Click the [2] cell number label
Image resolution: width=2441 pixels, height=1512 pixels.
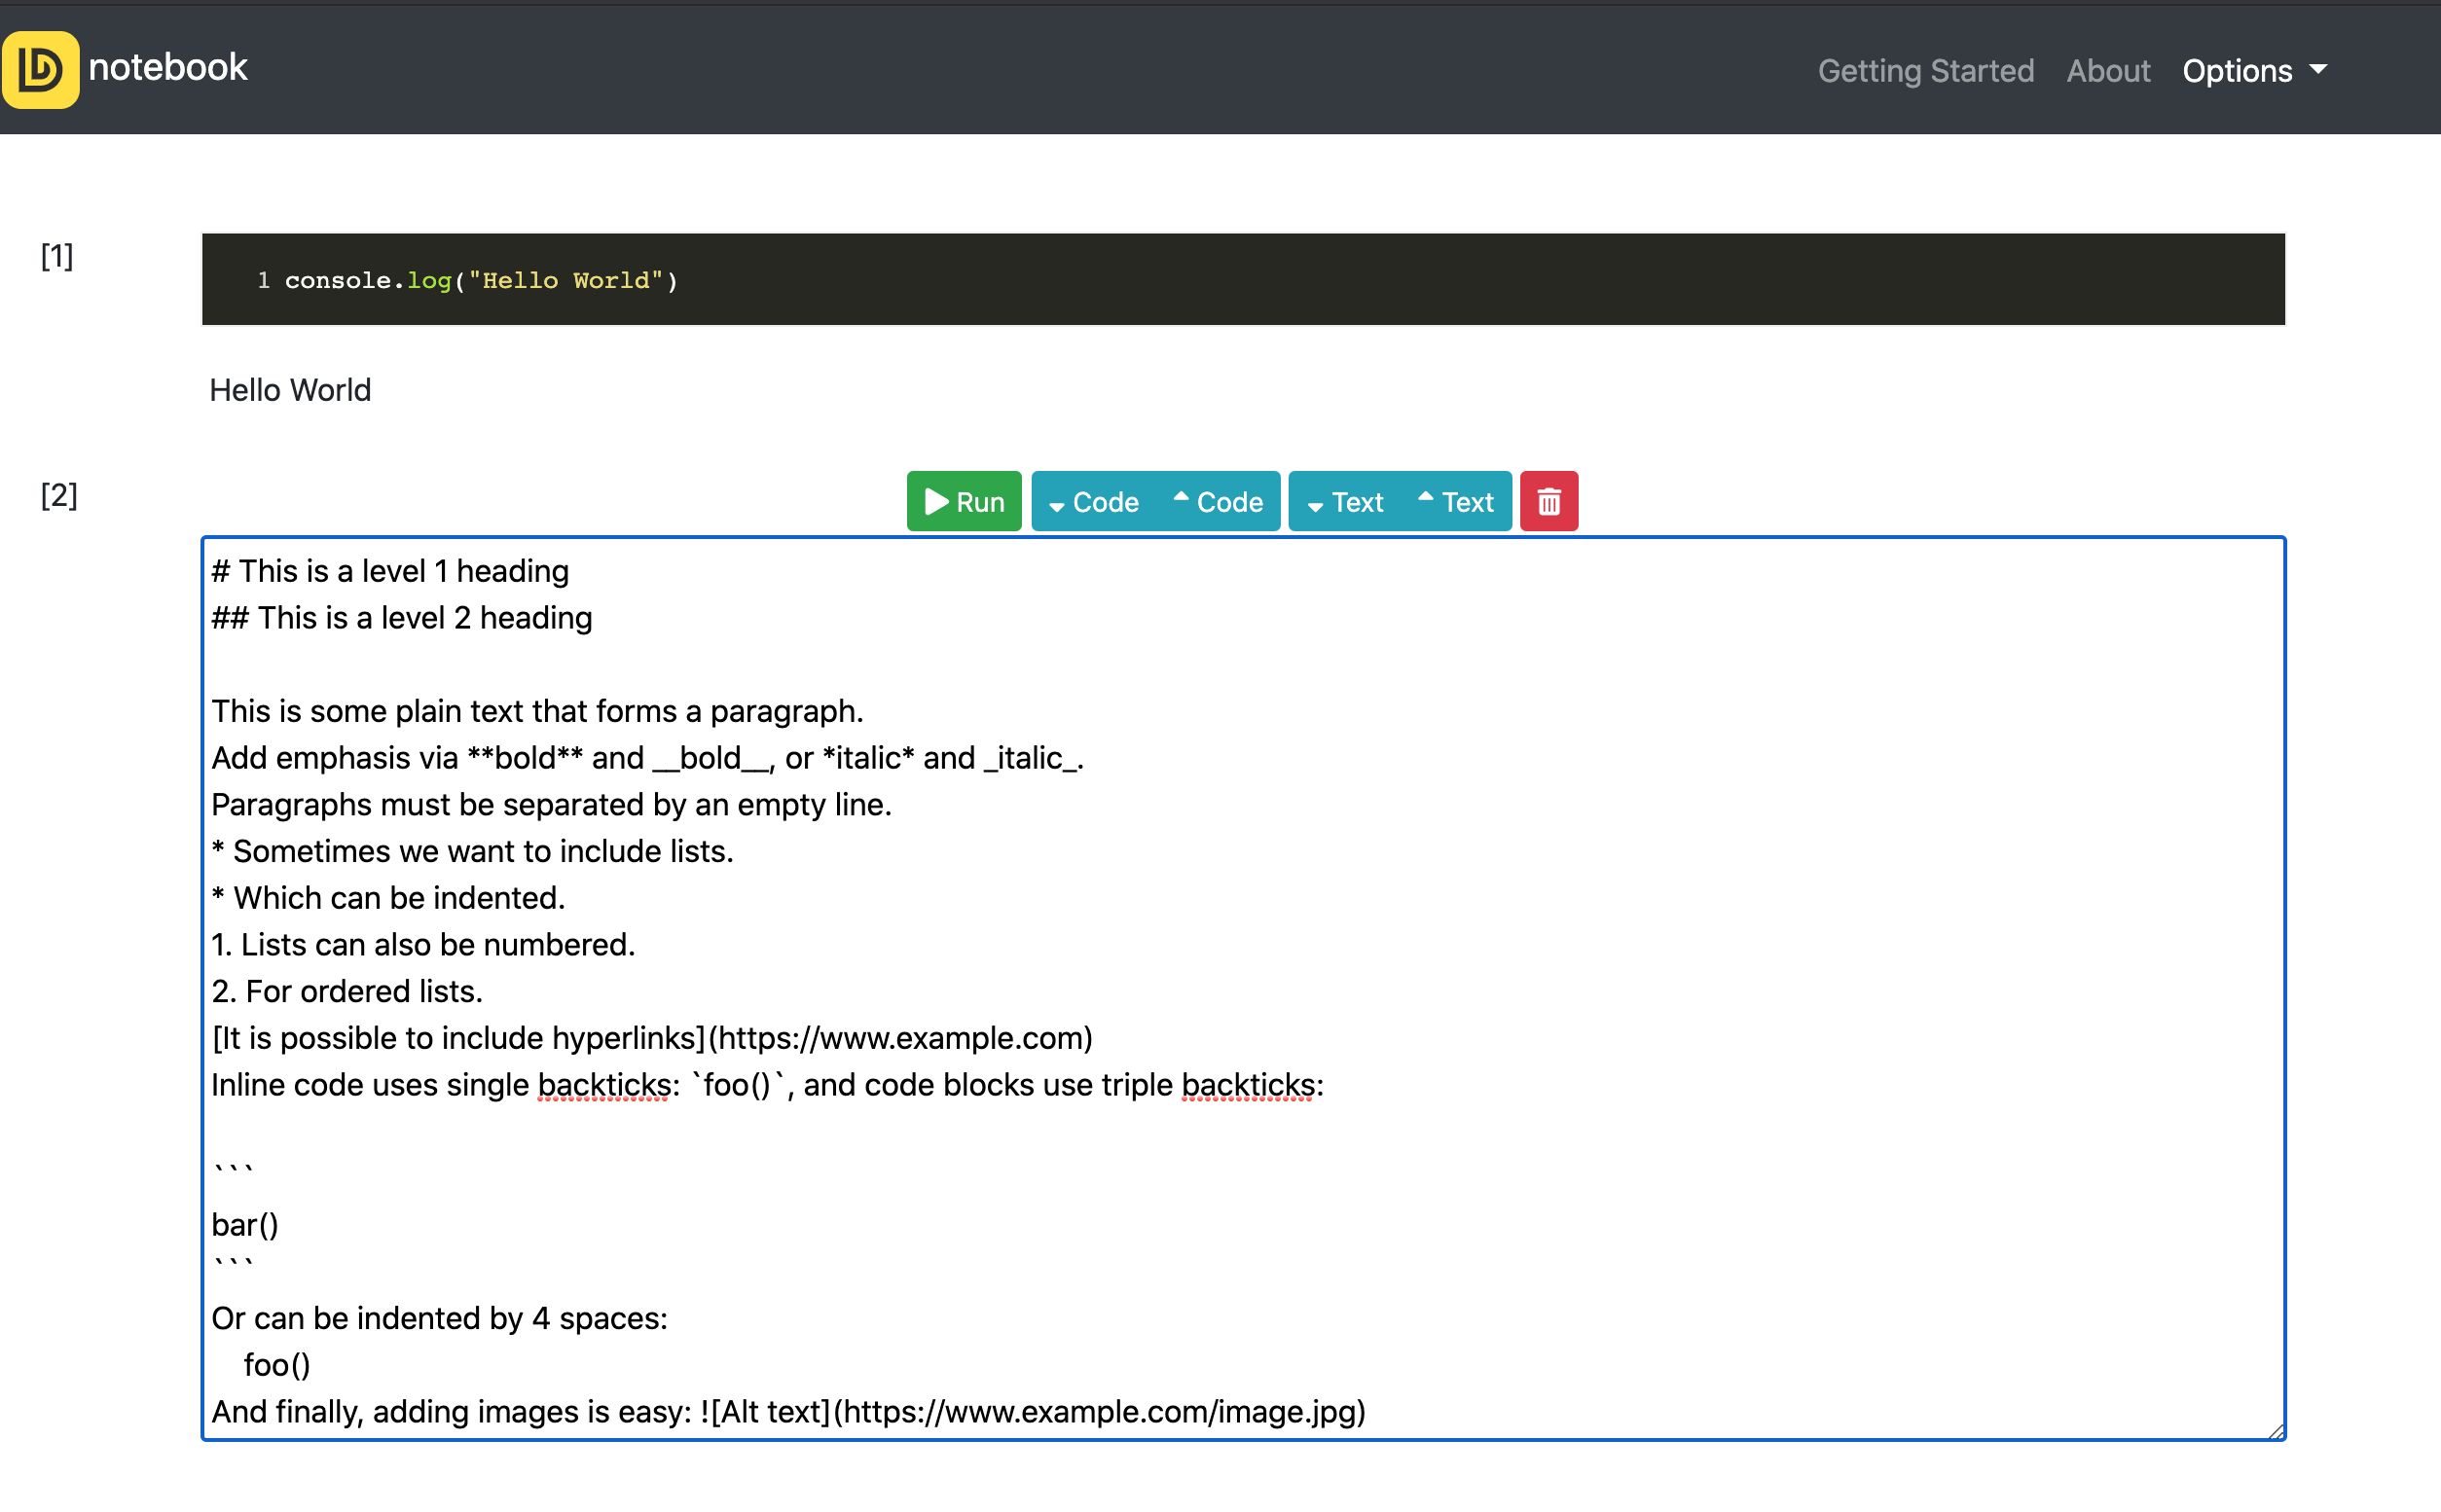[x=59, y=495]
